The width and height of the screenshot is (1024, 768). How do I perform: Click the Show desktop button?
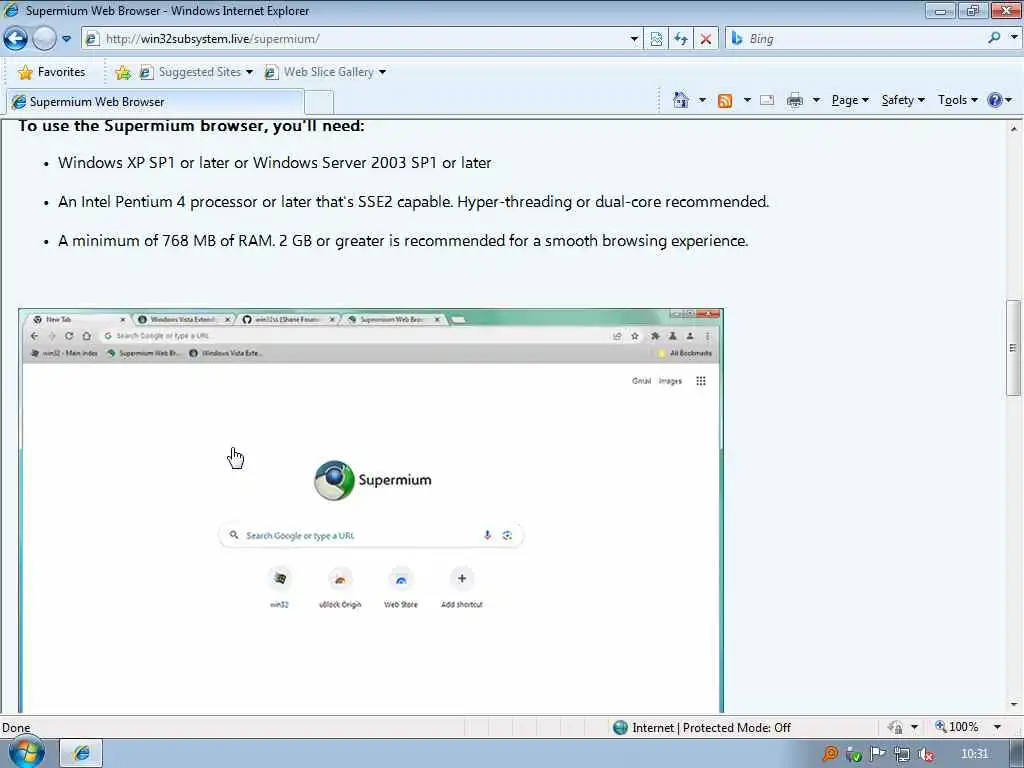click(1016, 754)
